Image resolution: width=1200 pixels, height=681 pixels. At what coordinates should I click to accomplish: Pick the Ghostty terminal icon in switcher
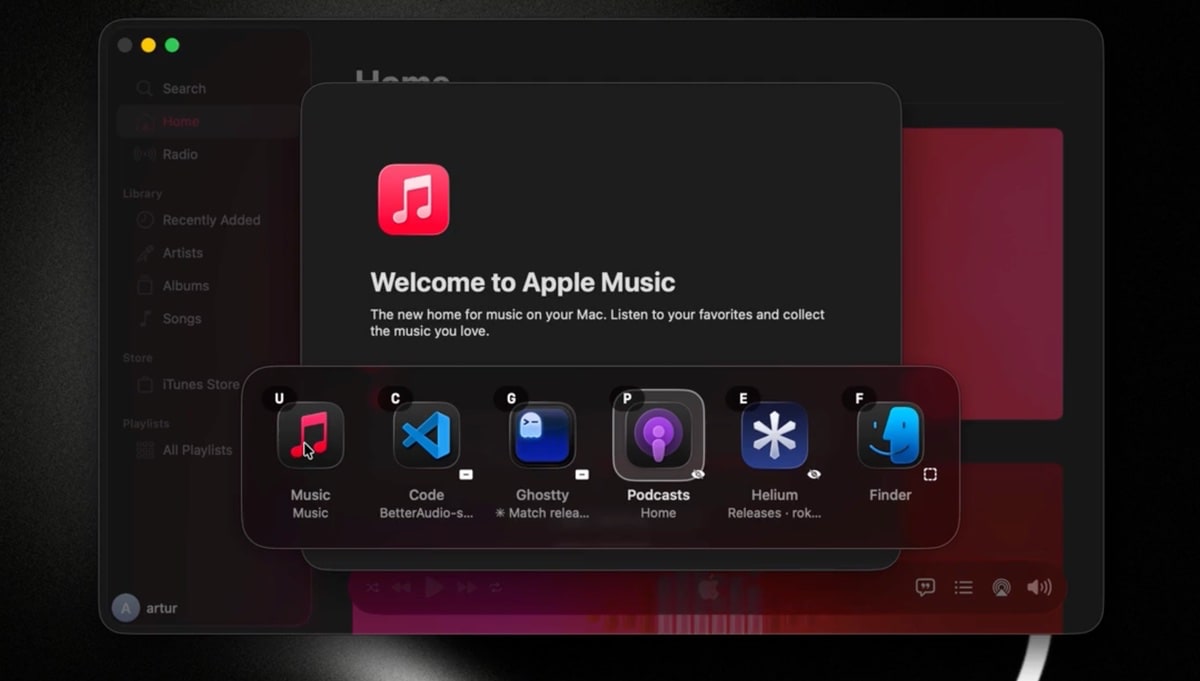(x=542, y=435)
